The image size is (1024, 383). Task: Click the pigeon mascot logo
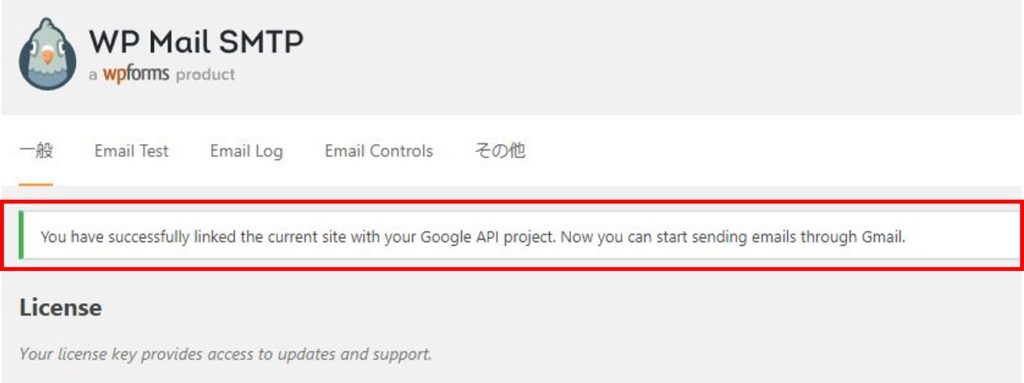[48, 54]
